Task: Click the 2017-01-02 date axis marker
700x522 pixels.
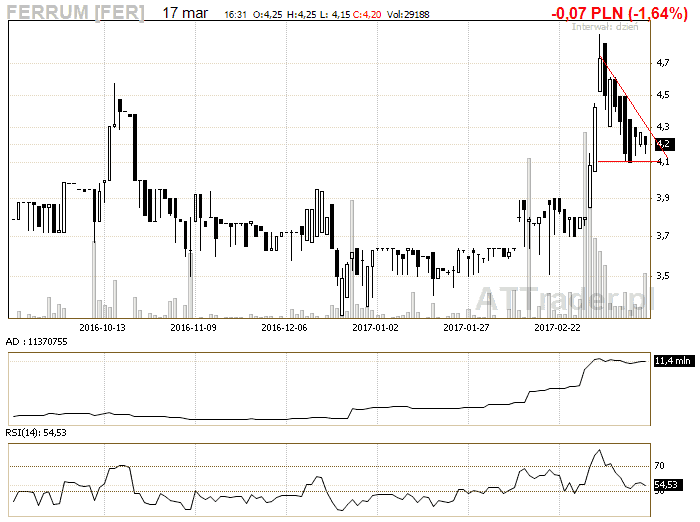Action: (375, 326)
